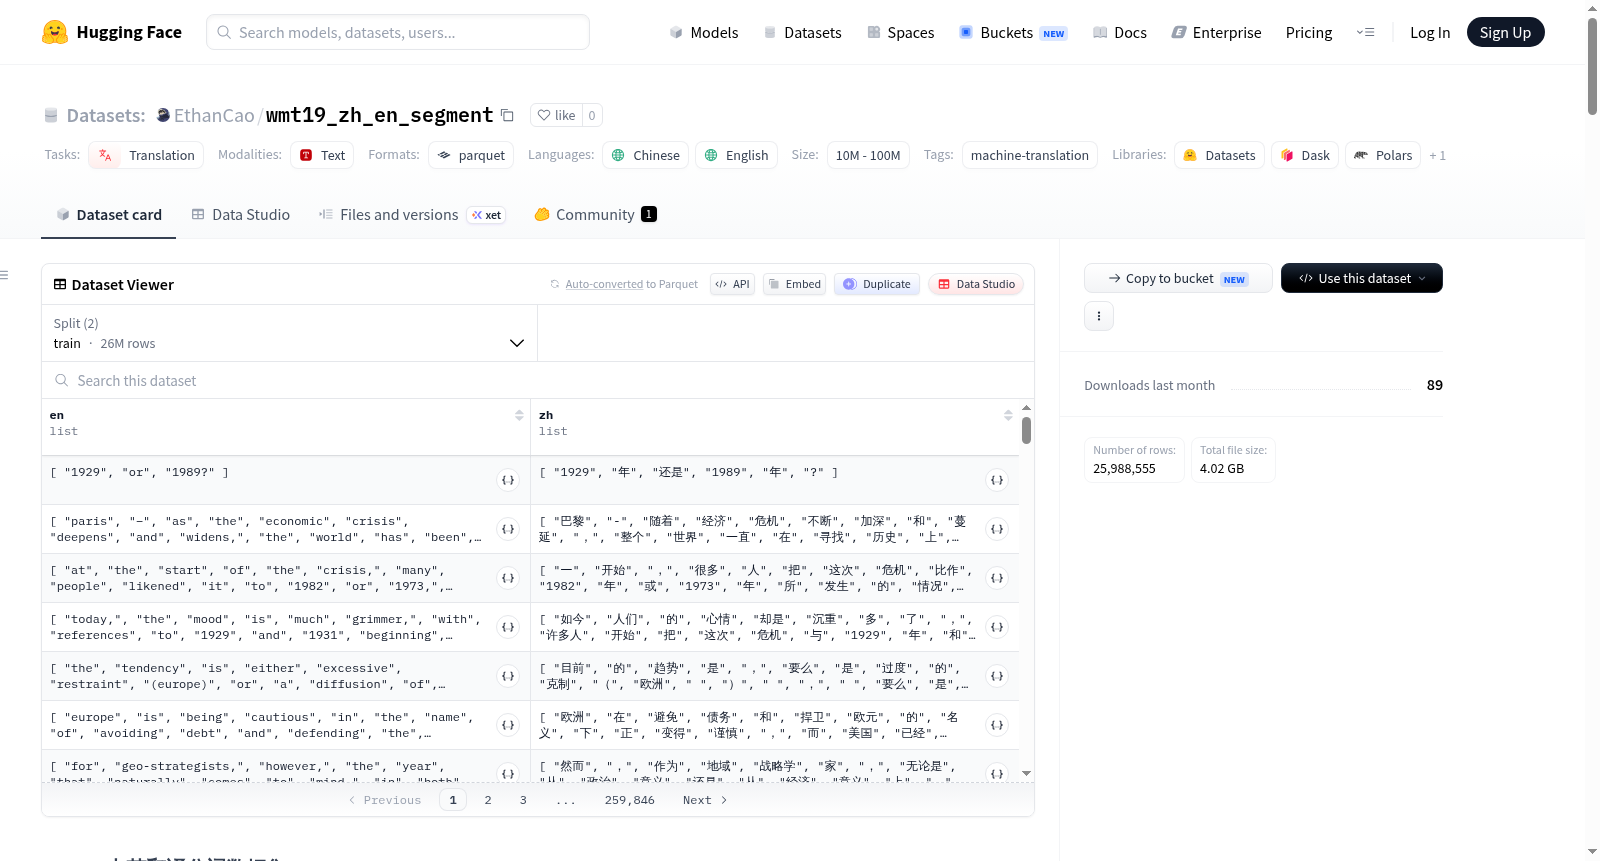Go to page 2 of dataset viewer
This screenshot has width=1600, height=861.
[x=488, y=800]
